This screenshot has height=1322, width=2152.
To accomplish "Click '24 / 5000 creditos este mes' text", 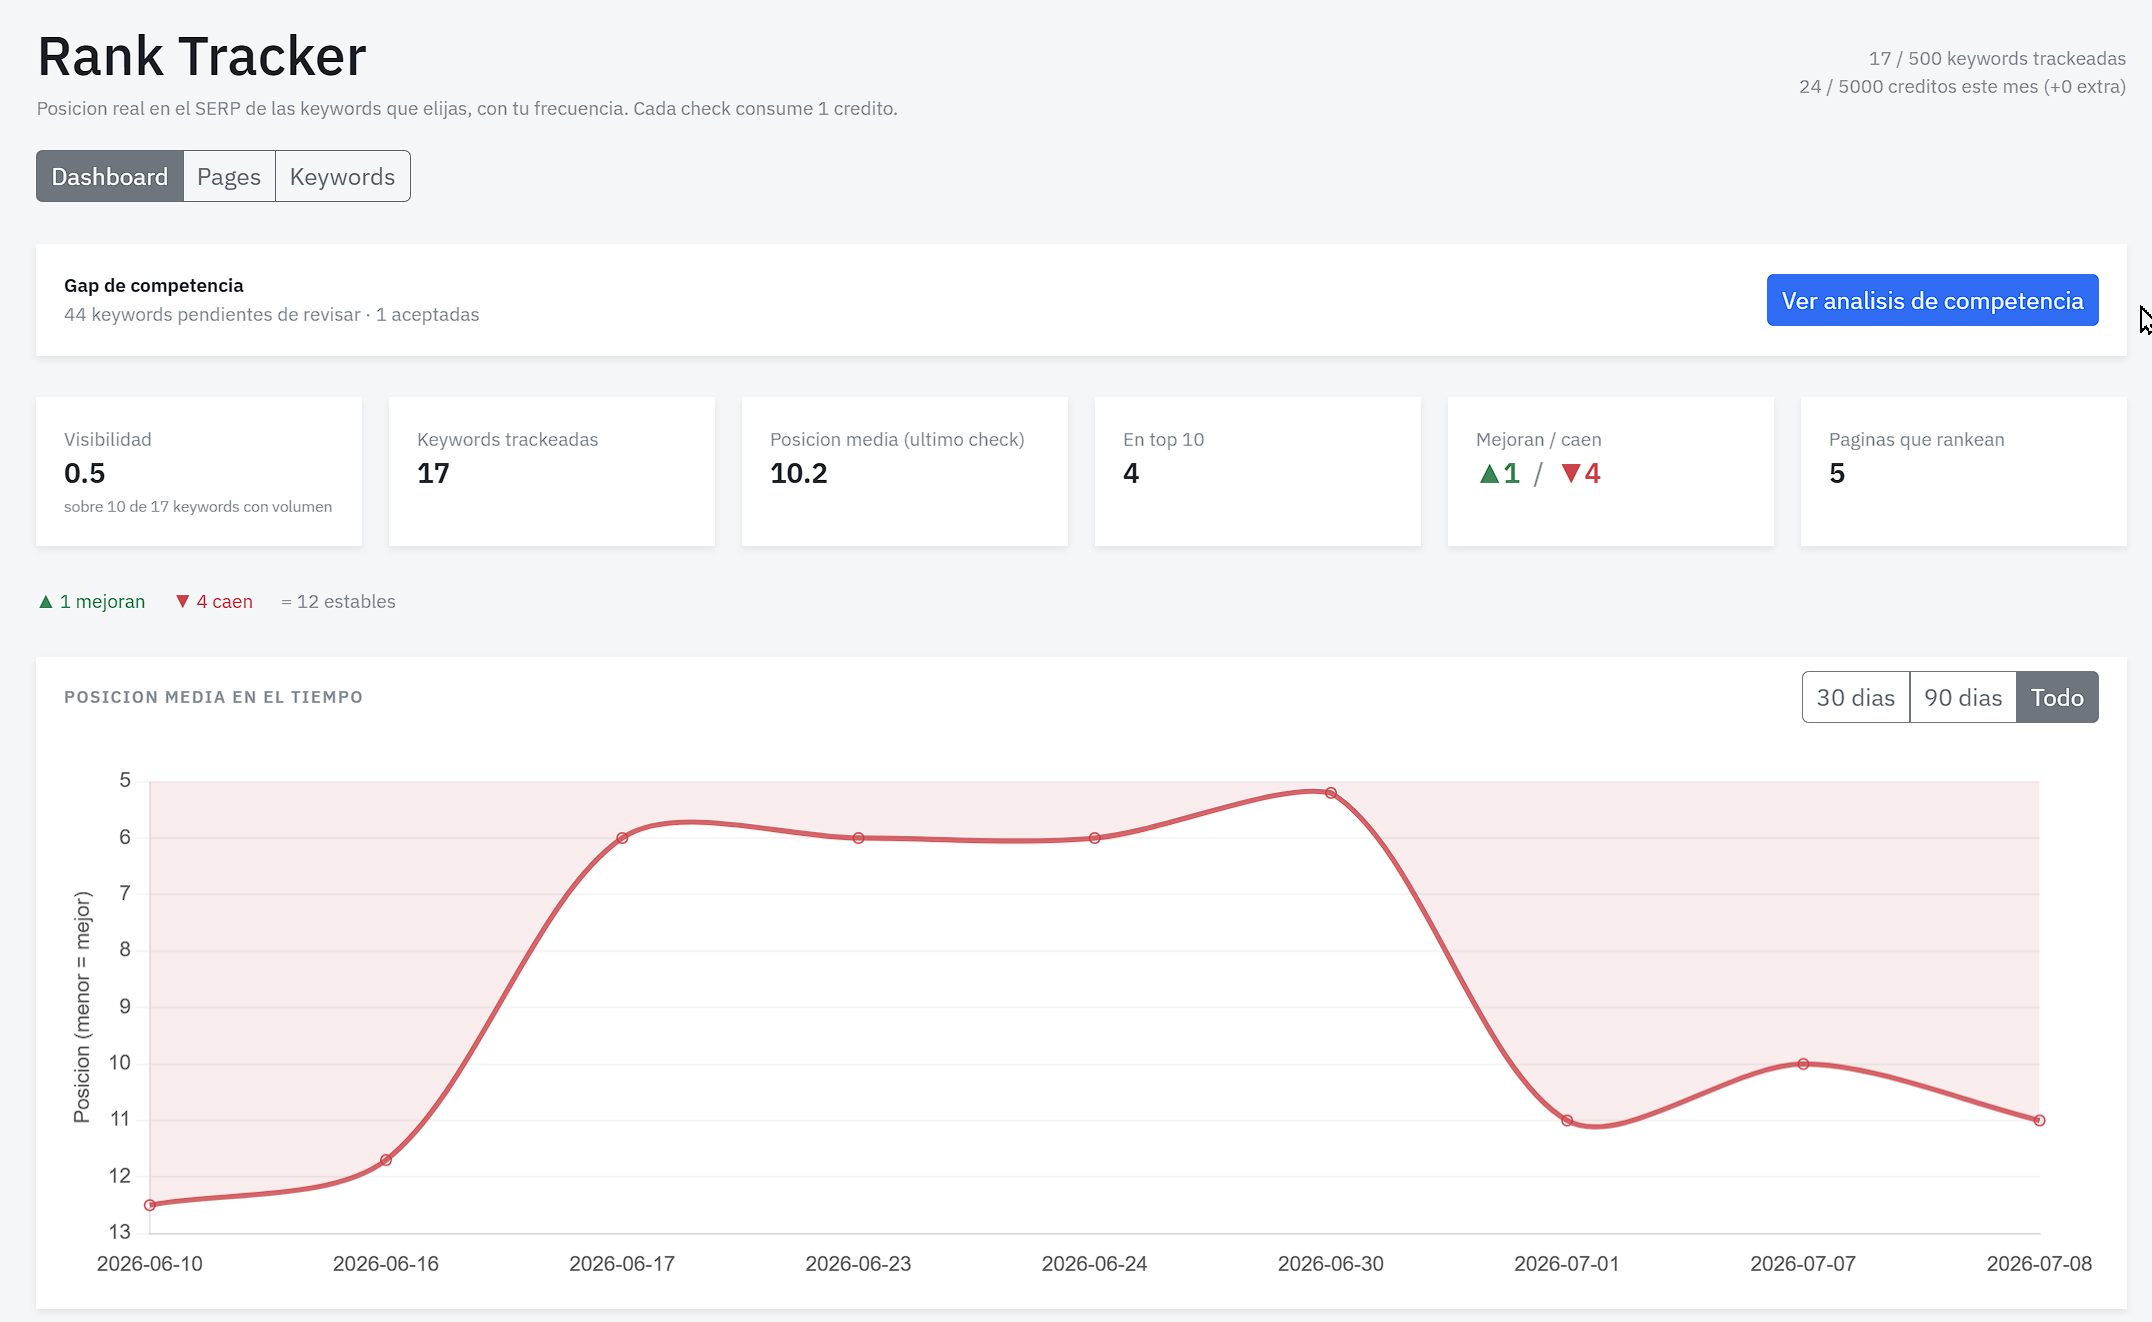I will [1918, 87].
